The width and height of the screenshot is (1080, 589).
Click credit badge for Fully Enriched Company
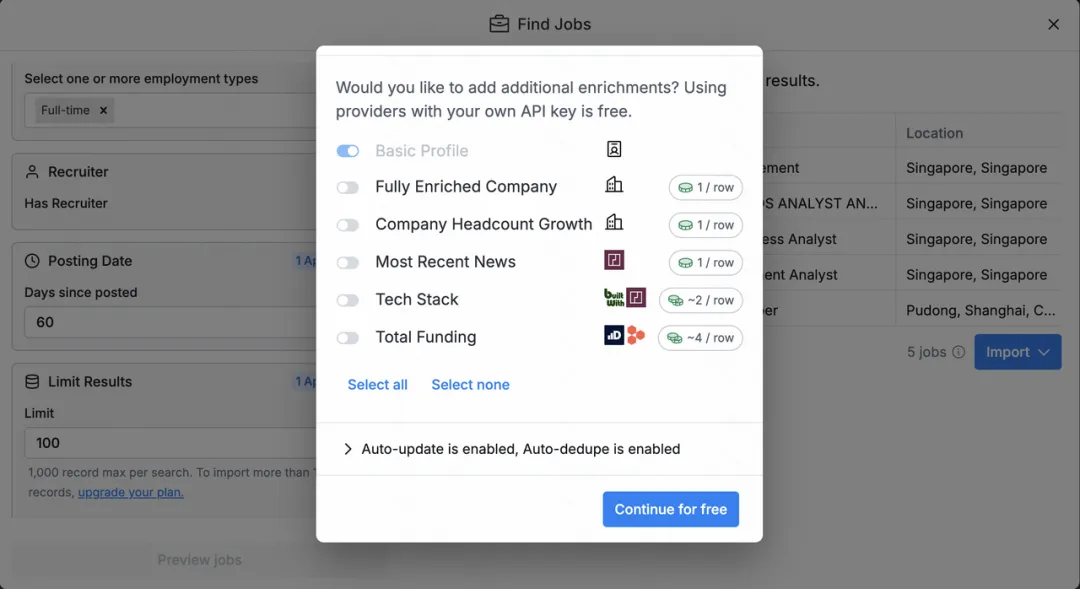tap(705, 187)
